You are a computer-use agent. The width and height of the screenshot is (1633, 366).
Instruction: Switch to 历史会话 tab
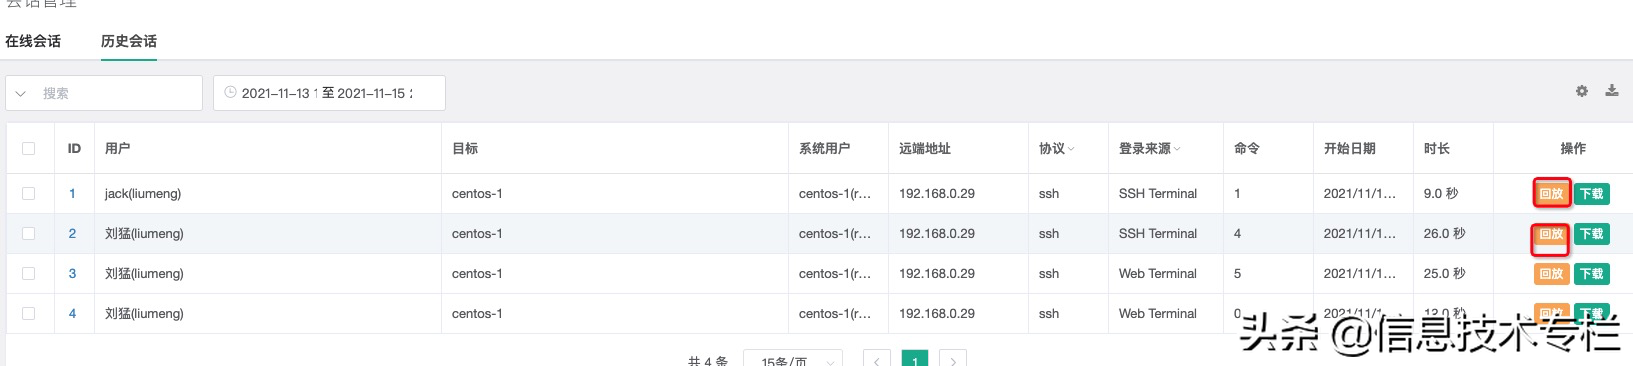pos(129,41)
